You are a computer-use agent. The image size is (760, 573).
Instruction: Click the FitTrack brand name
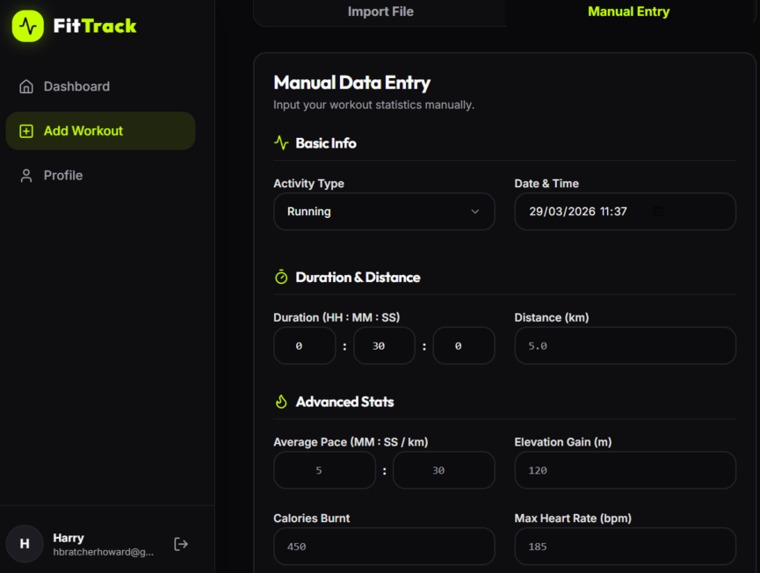click(x=95, y=26)
